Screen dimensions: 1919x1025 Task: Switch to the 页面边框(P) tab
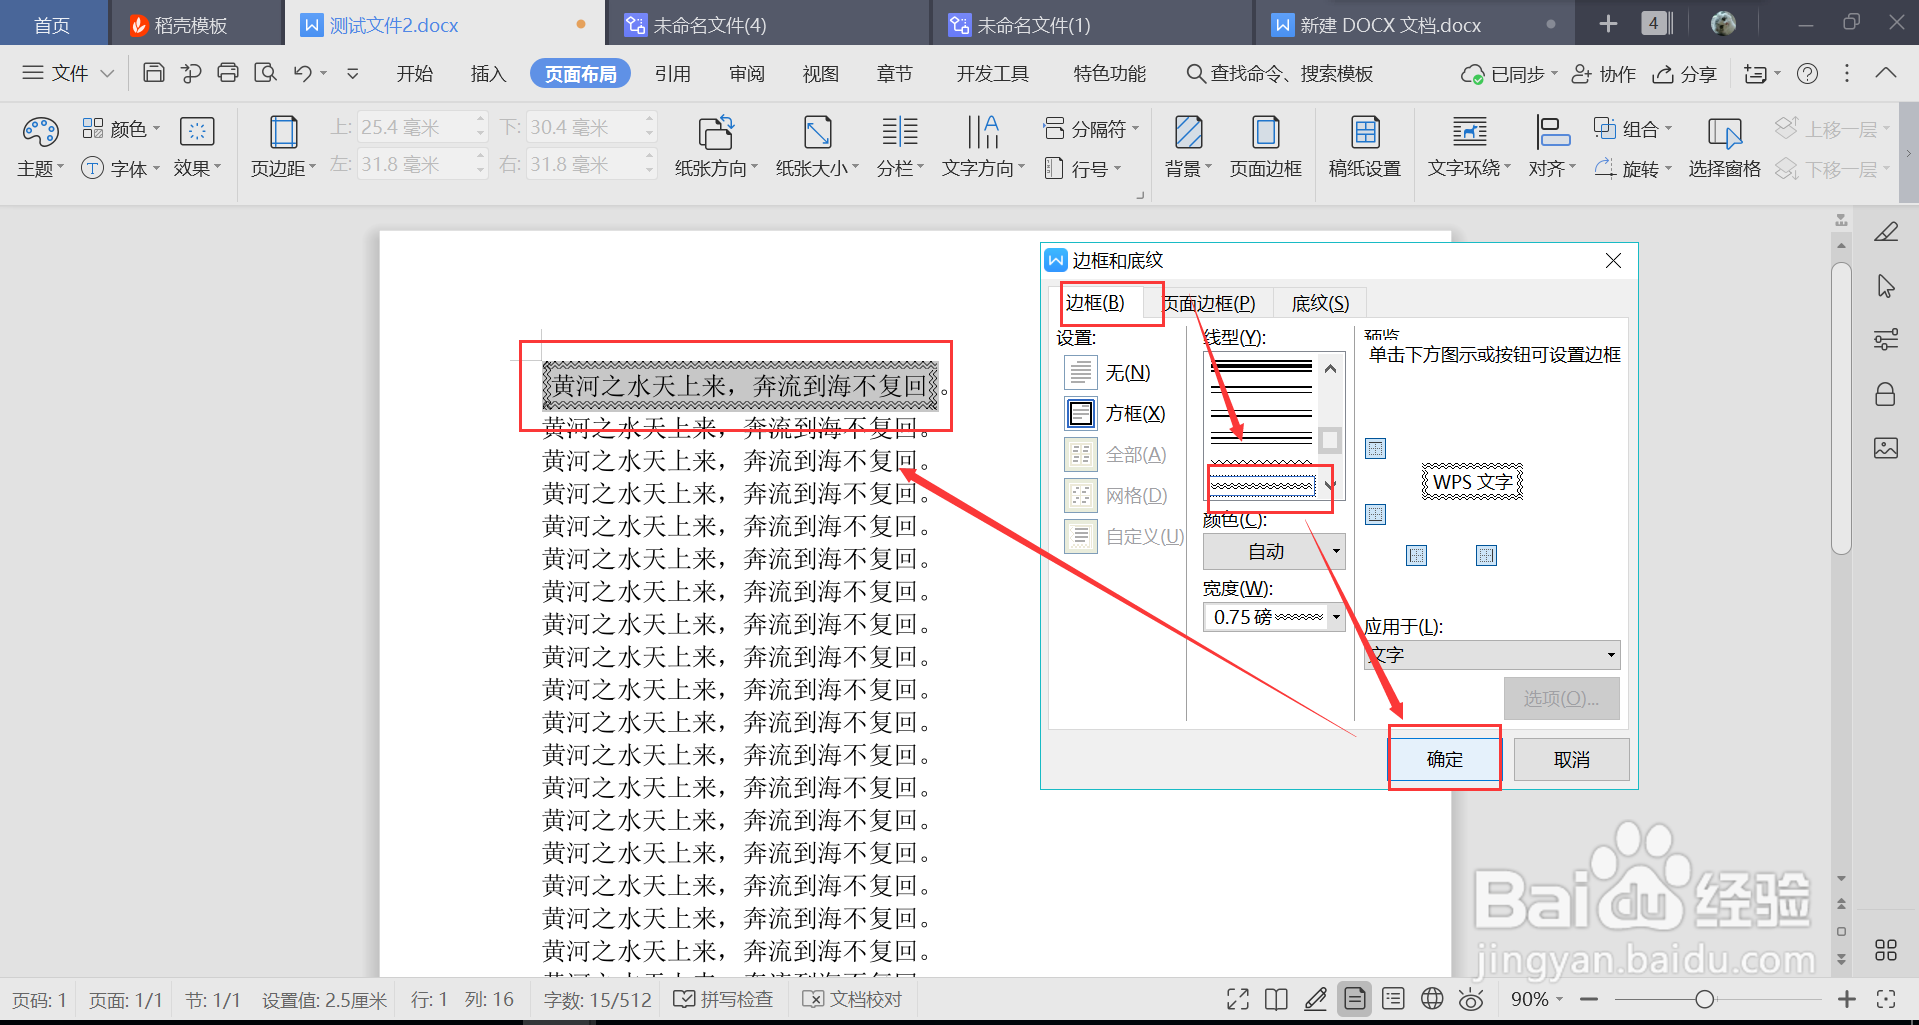[x=1210, y=303]
